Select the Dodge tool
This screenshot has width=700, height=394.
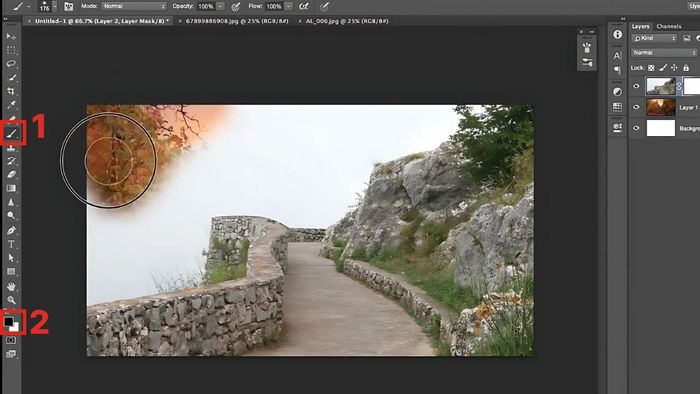point(11,216)
